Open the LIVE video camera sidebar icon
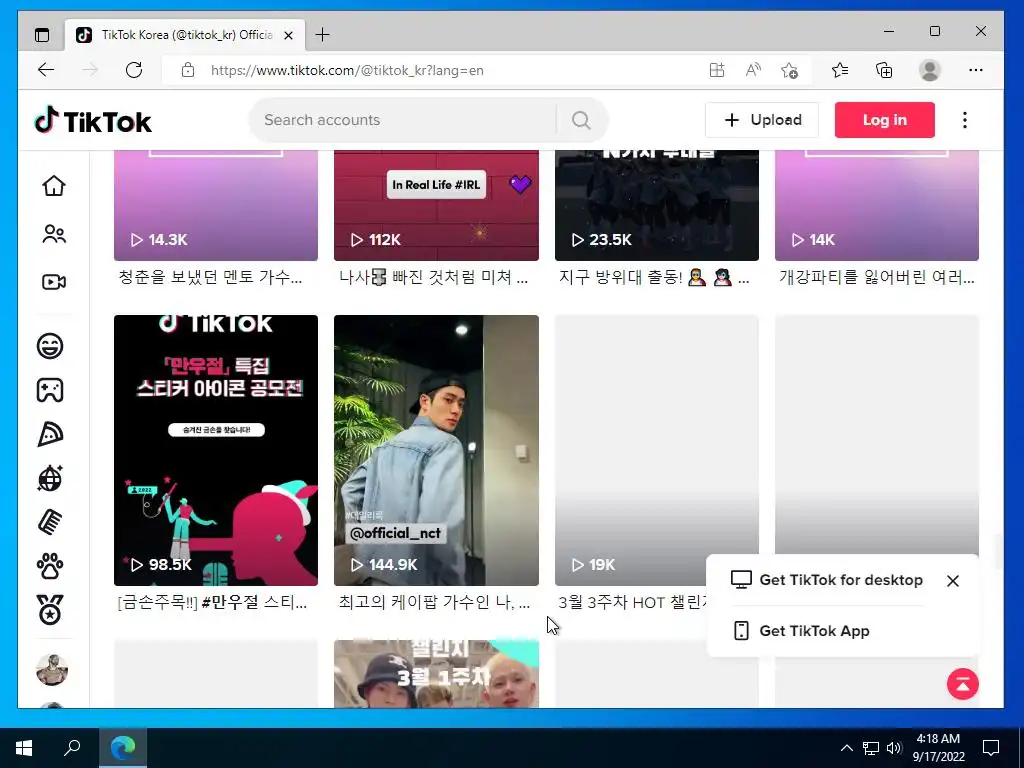This screenshot has width=1024, height=768. [54, 282]
